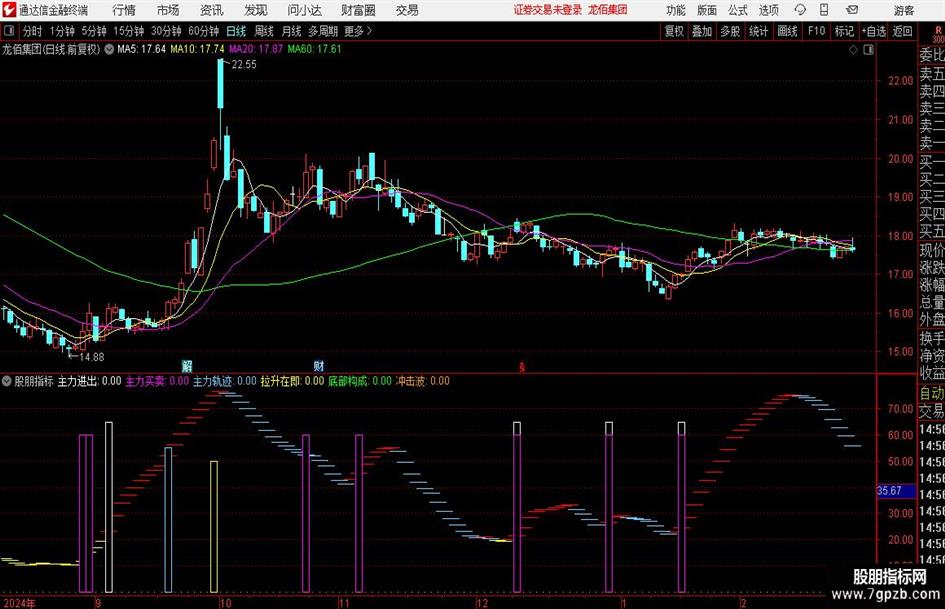Click the 叠加 overlay button
The width and height of the screenshot is (945, 609).
(x=702, y=31)
